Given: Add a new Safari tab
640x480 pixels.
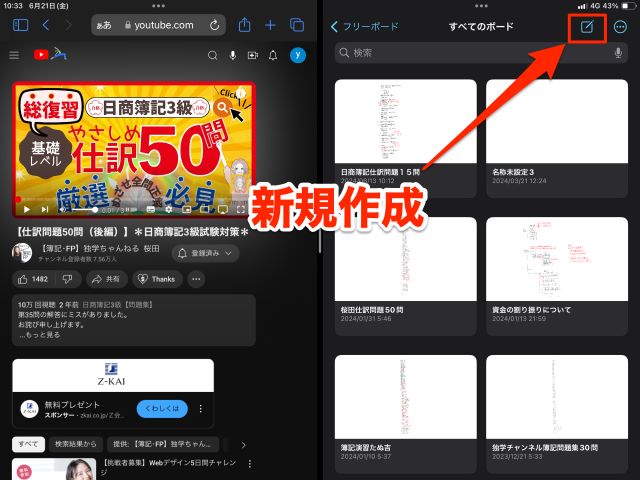Looking at the screenshot, I should [270, 25].
